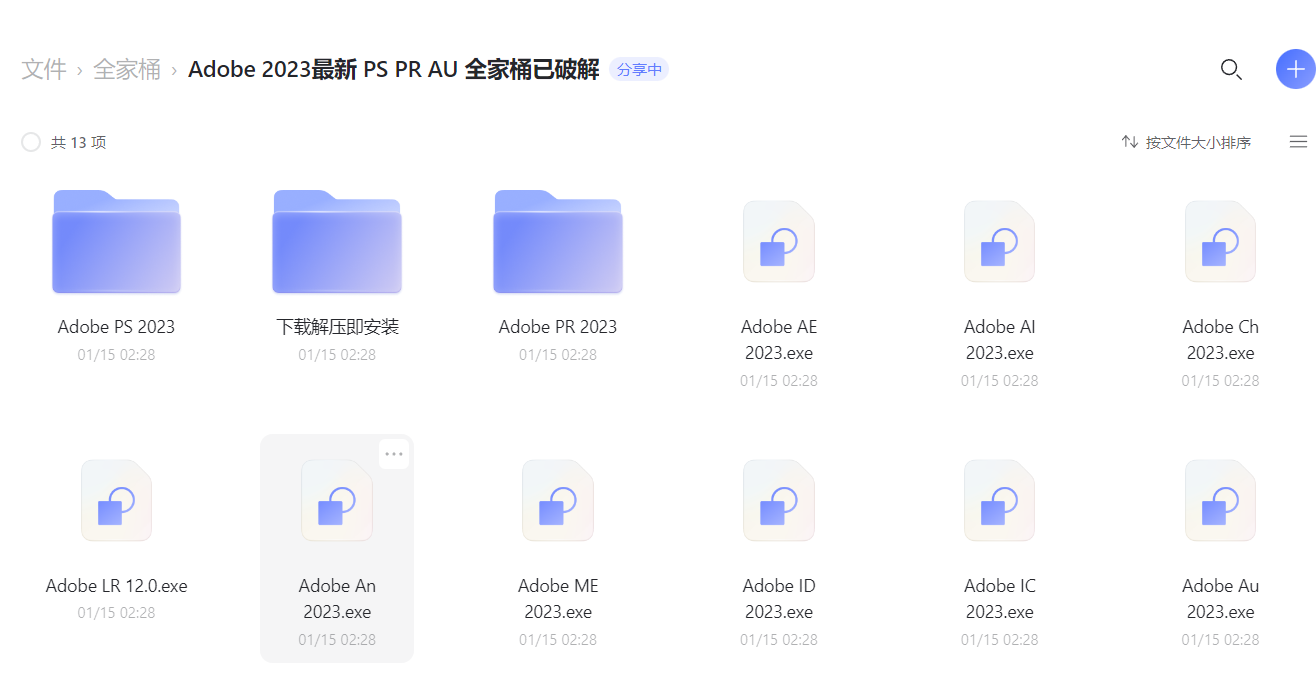
Task: Select the Adobe An 2023.exe file icon
Action: (x=337, y=501)
